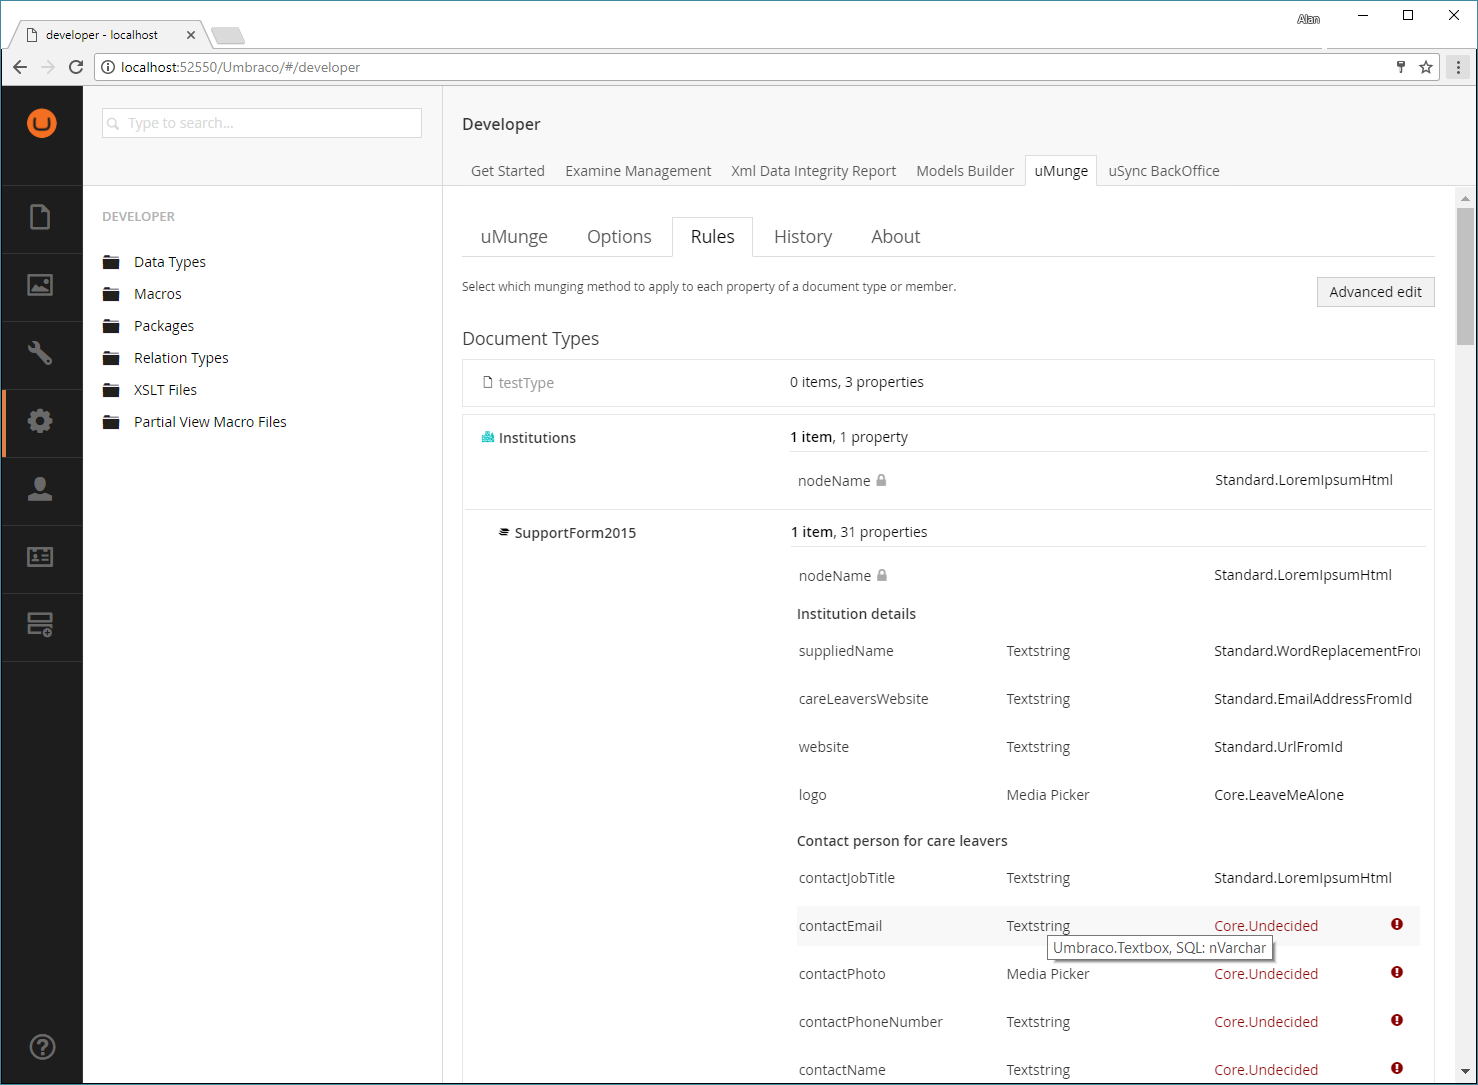This screenshot has height=1085, width=1478.
Task: Click the key icon in address bar
Action: pos(1401,67)
